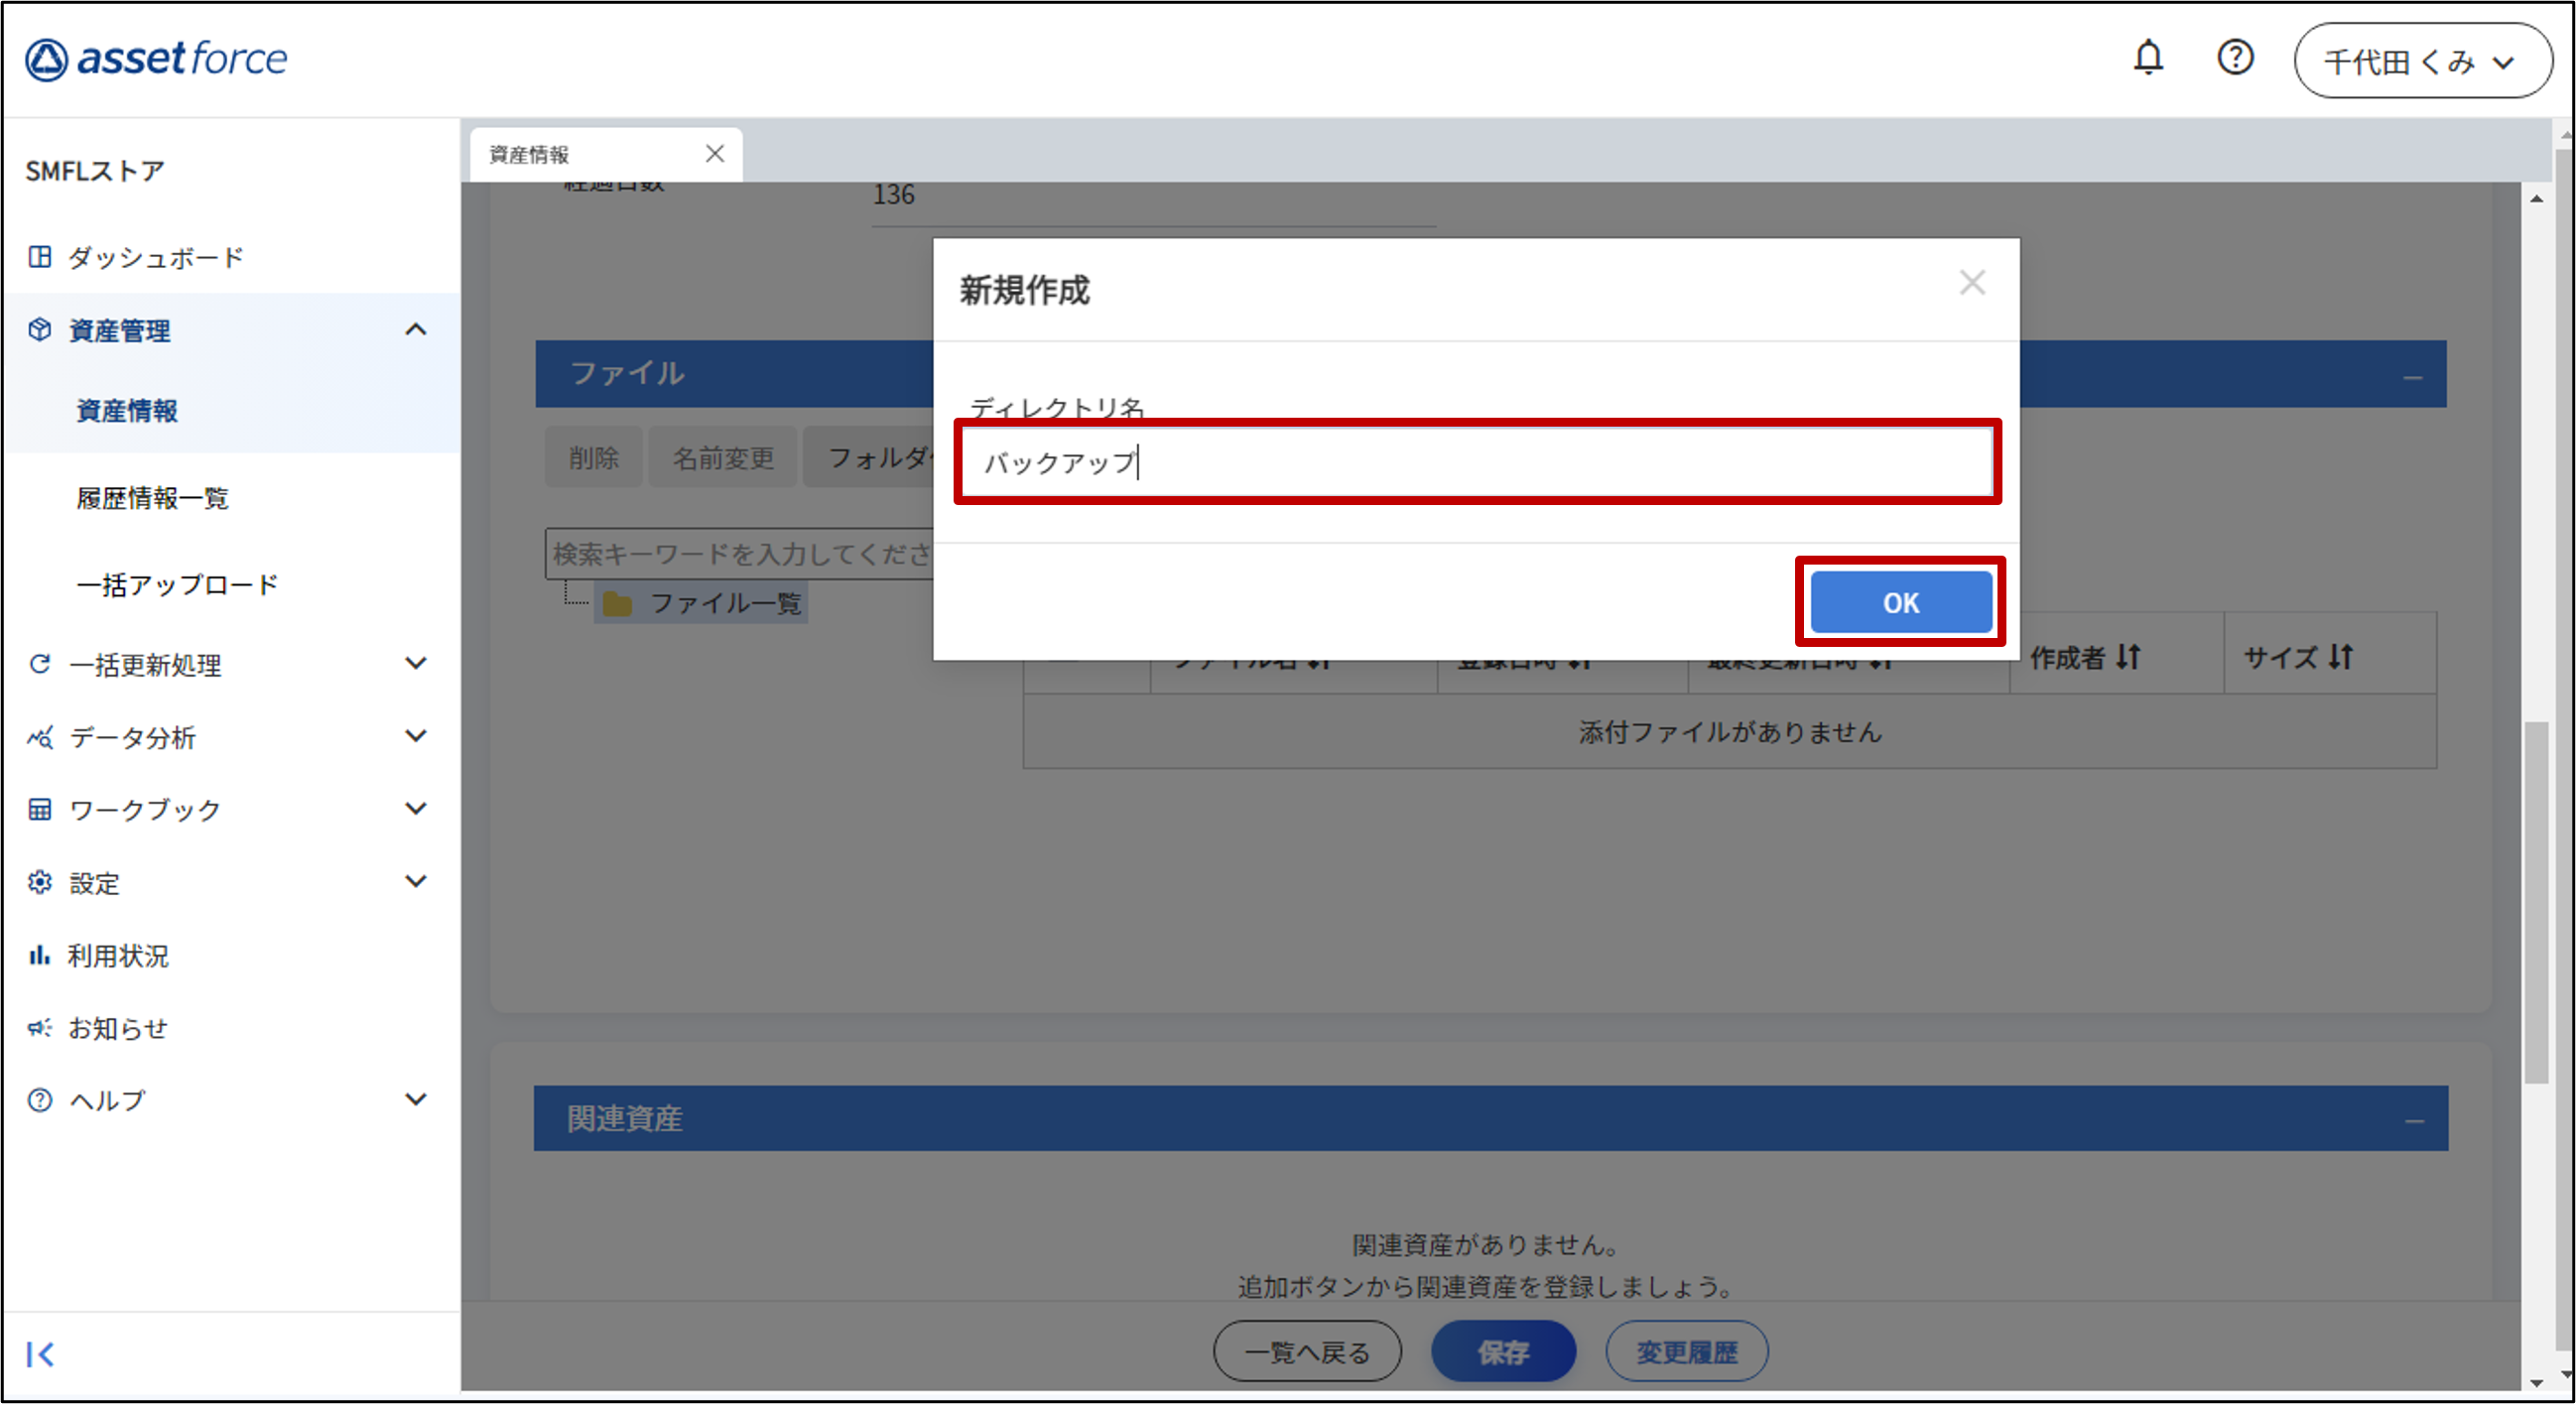Image resolution: width=2576 pixels, height=1404 pixels.
Task: Click the OK button in the dialog
Action: tap(1900, 603)
